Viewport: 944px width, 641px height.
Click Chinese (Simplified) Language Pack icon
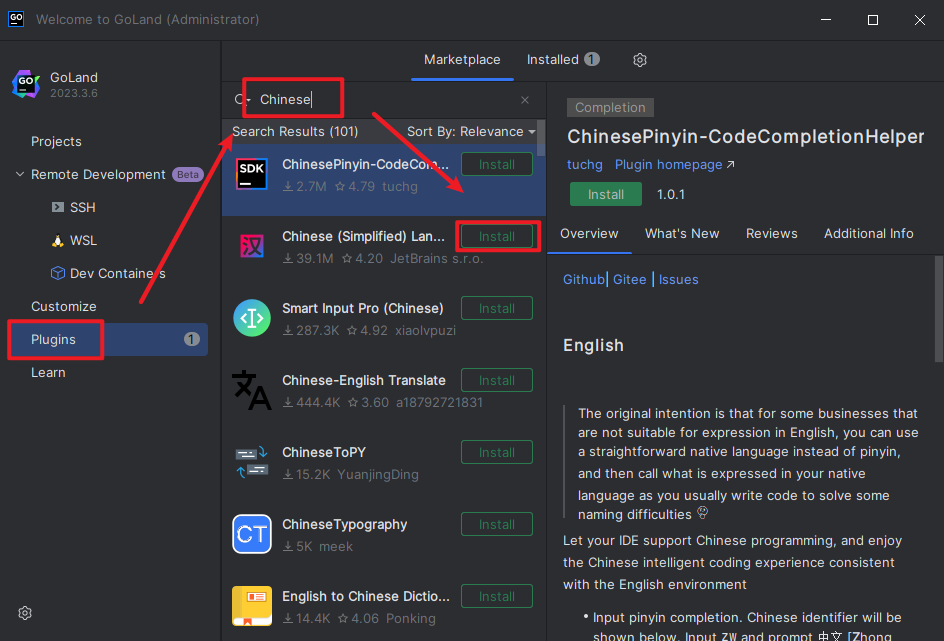(x=252, y=246)
